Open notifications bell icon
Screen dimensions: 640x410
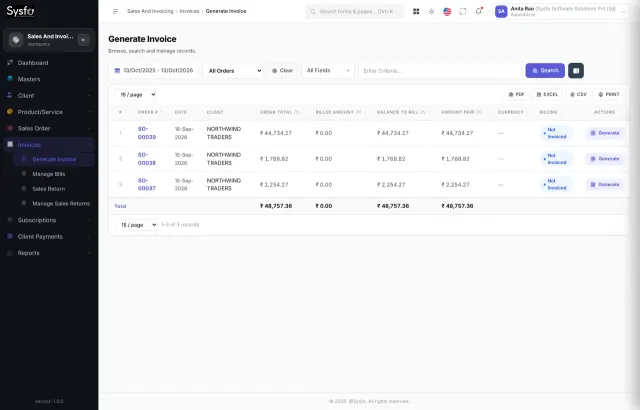(478, 11)
